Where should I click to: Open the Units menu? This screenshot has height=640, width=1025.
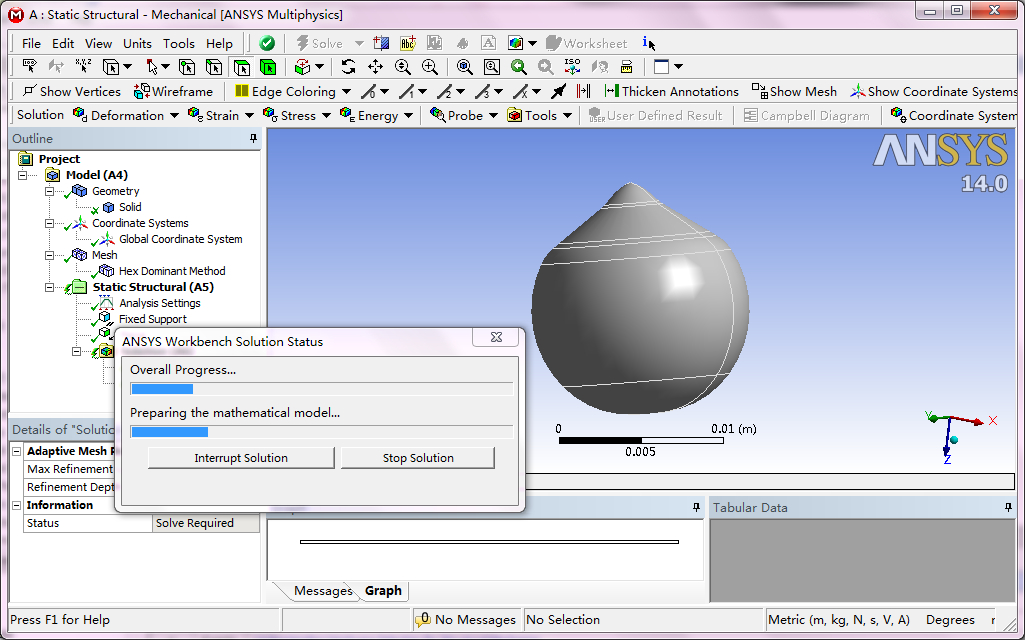coord(137,43)
